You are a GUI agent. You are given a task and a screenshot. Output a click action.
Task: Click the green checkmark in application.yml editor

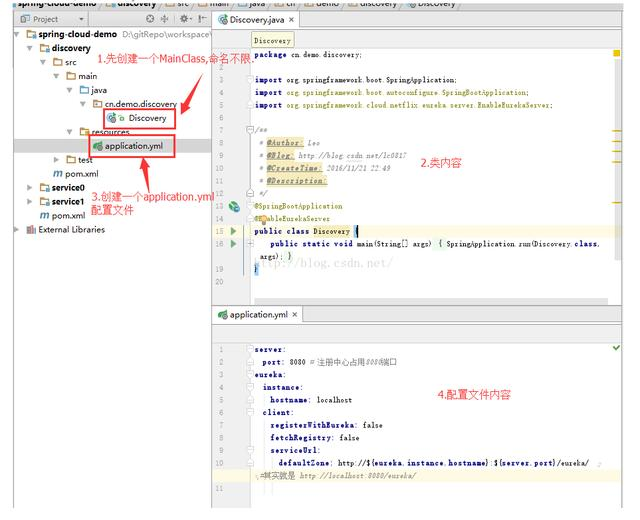point(616,348)
